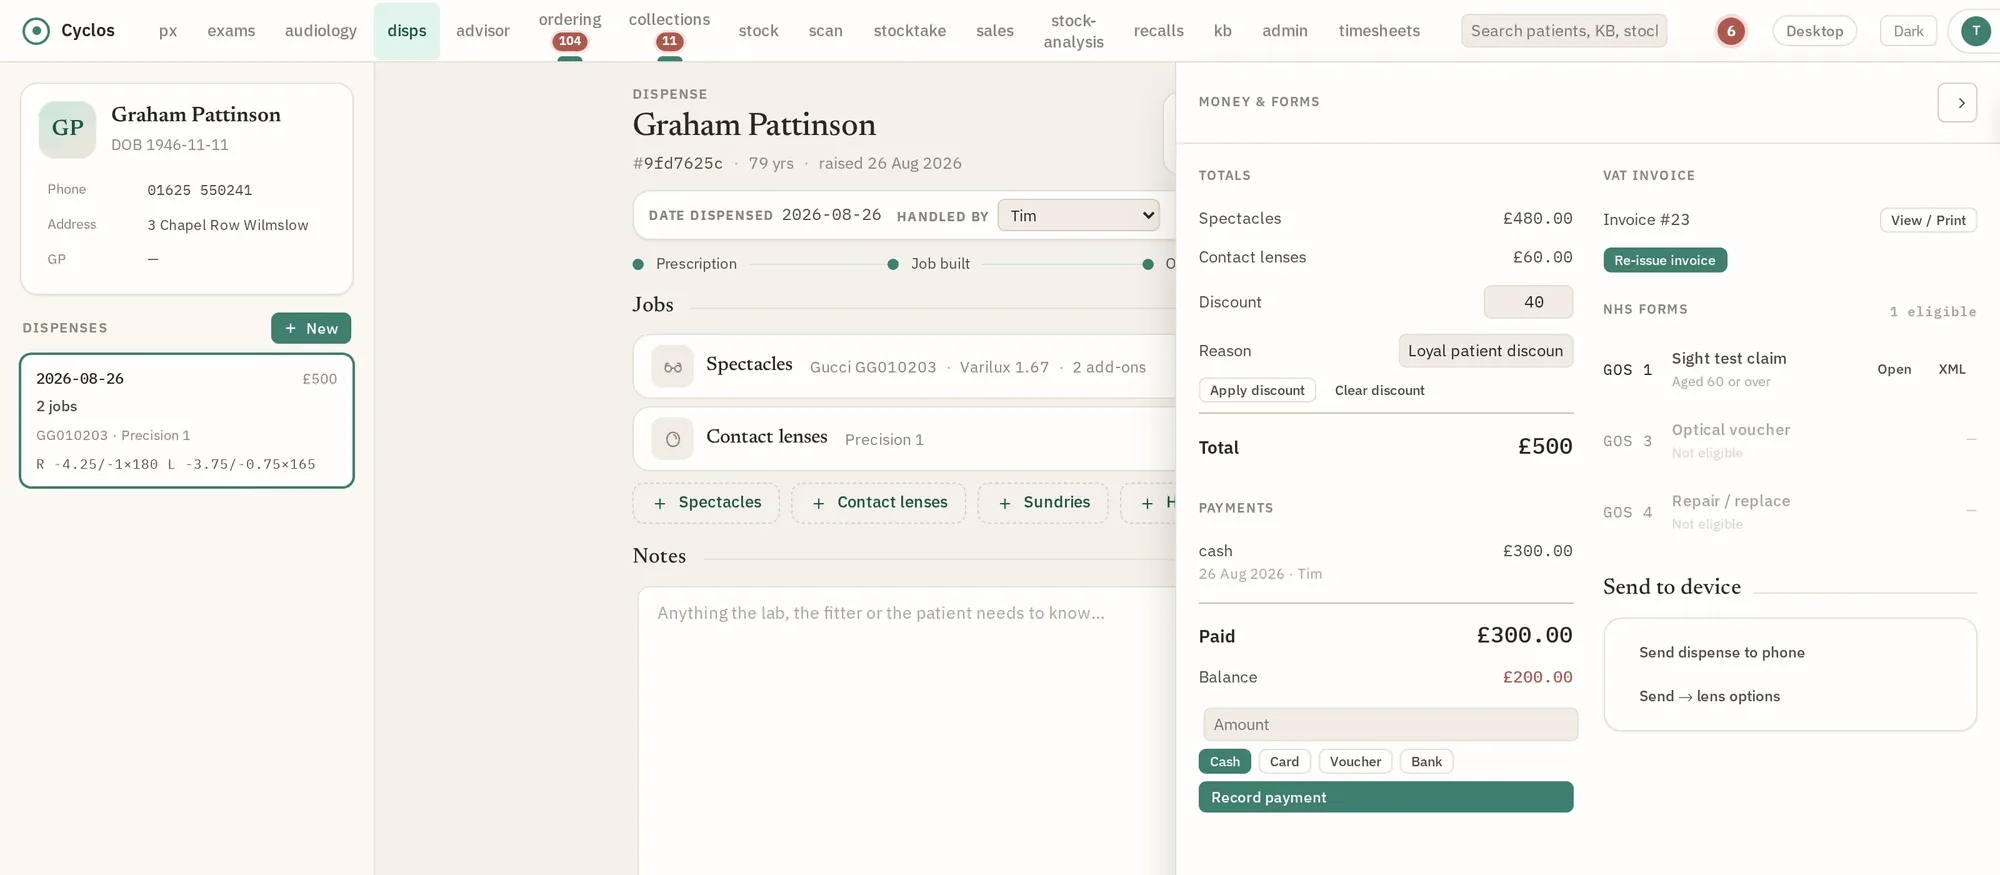Screen dimensions: 2000x875
Task: Click the contact lens icon in Jobs
Action: [672, 439]
